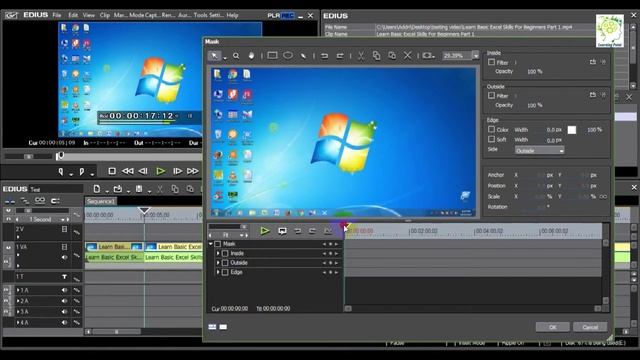
Task: Click the set In point icon
Action: [61, 172]
